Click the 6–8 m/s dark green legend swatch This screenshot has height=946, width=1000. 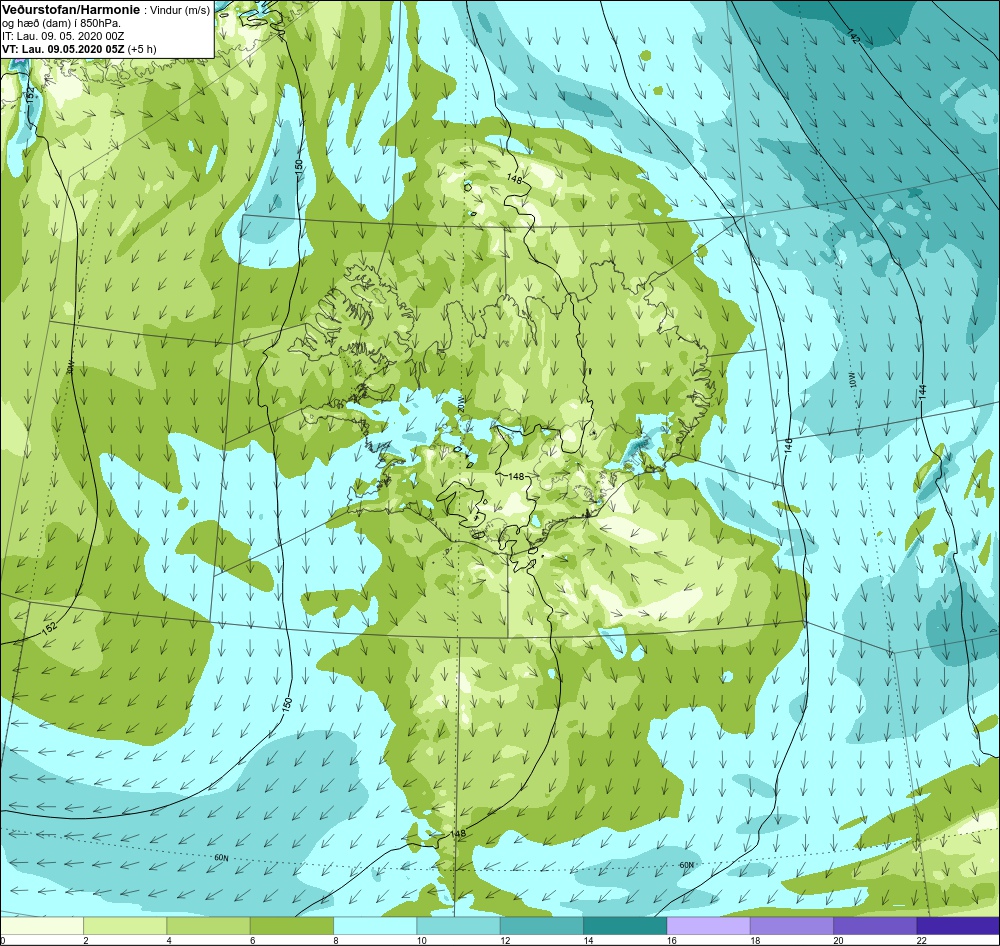(291, 925)
